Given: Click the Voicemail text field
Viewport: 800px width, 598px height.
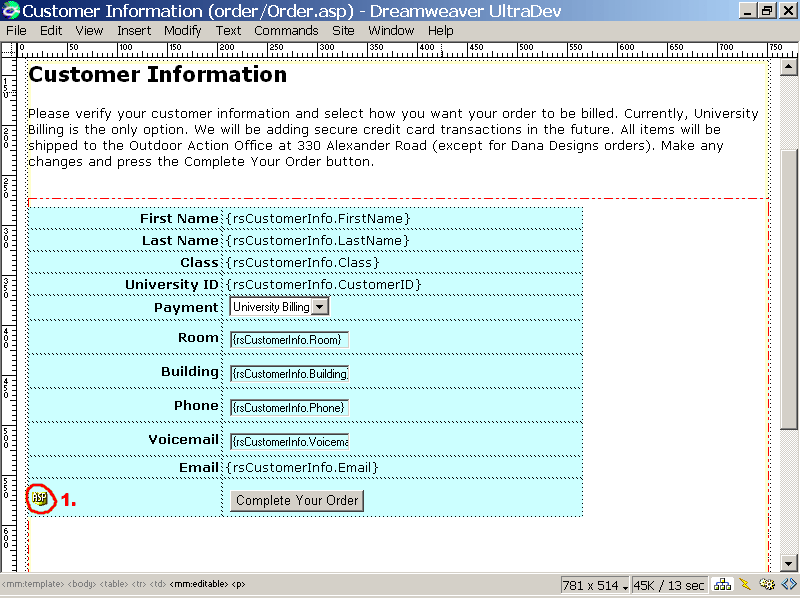Looking at the screenshot, I should (x=289, y=442).
